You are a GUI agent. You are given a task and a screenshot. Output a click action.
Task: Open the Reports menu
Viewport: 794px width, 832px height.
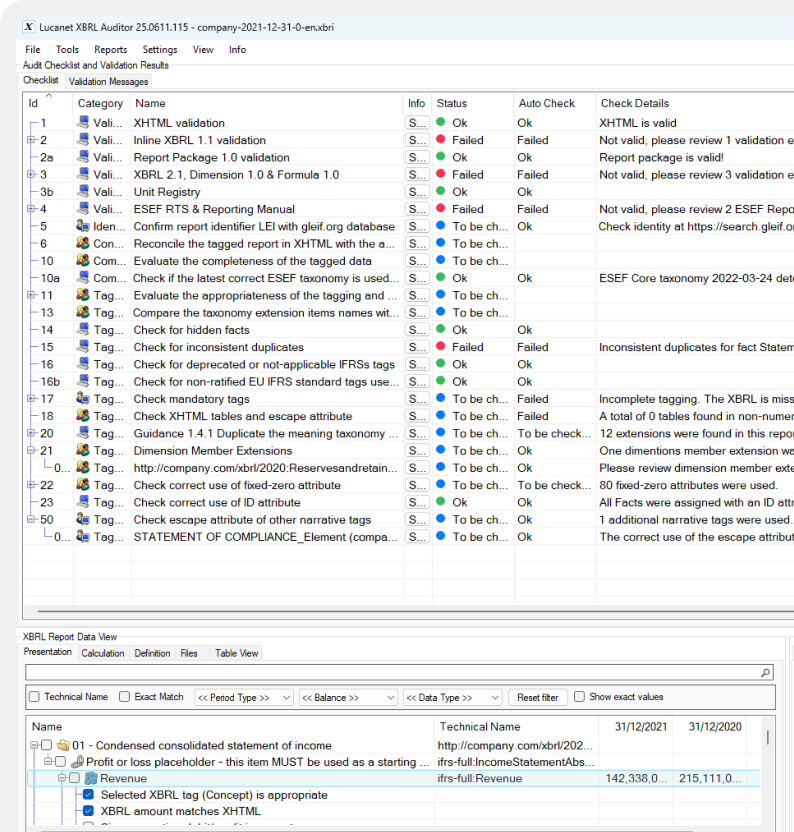(110, 49)
